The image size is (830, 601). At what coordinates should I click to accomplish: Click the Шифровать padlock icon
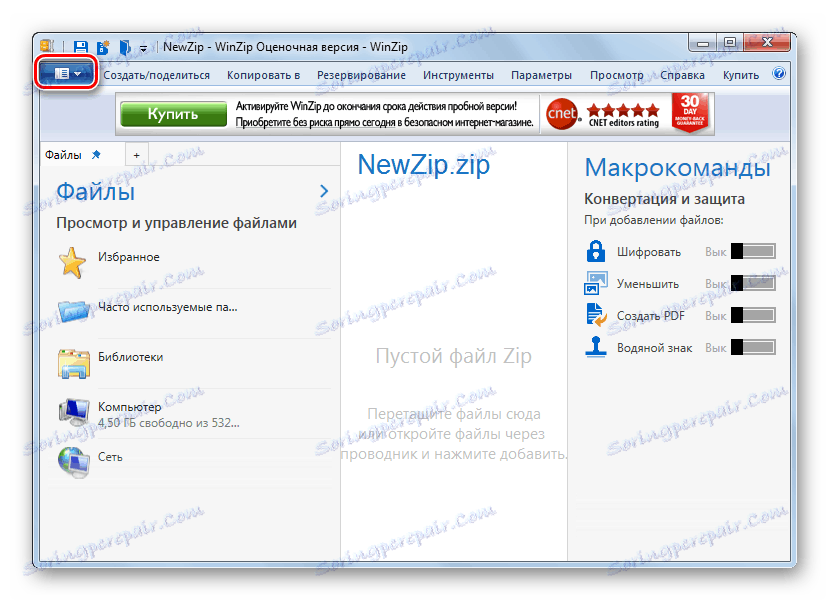(596, 251)
